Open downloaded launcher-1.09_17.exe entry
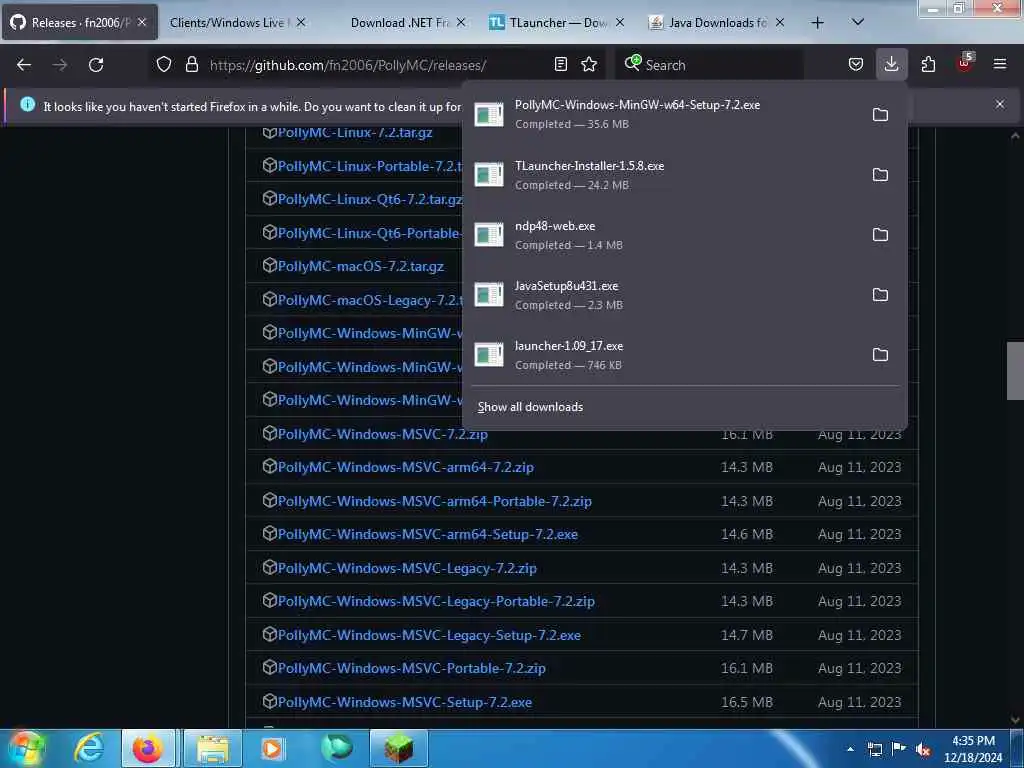 664,355
